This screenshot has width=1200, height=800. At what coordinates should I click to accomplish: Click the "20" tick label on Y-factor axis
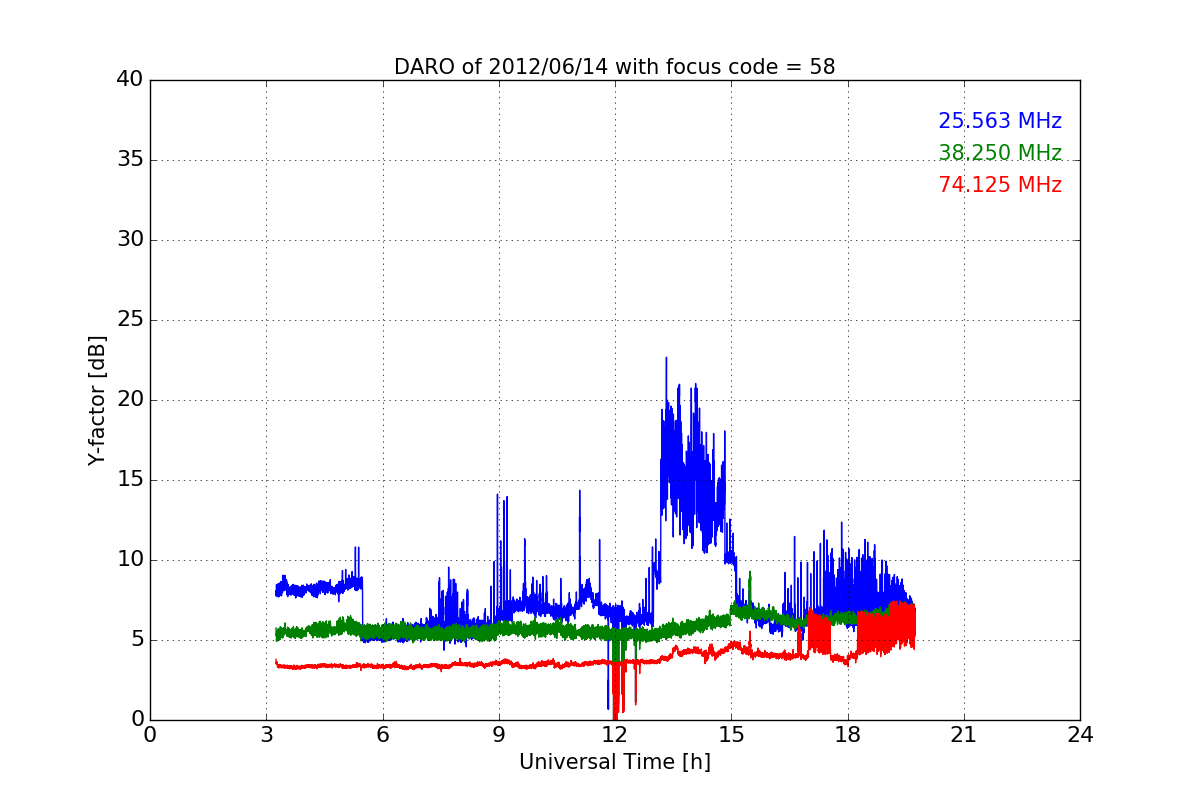[130, 400]
